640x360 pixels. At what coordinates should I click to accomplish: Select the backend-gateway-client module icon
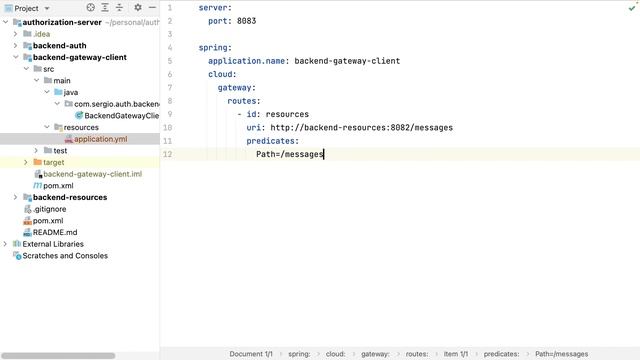click(x=27, y=57)
